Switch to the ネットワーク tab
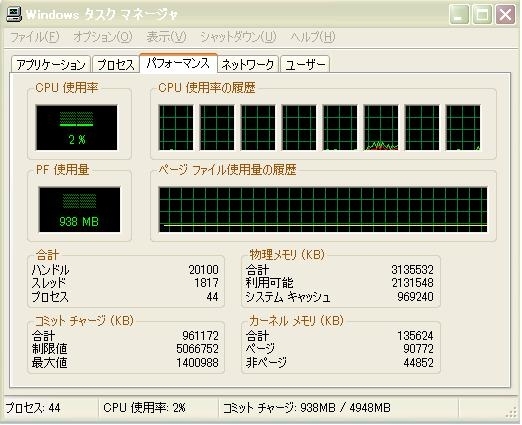Screen dimensions: 522x425 tap(248, 64)
